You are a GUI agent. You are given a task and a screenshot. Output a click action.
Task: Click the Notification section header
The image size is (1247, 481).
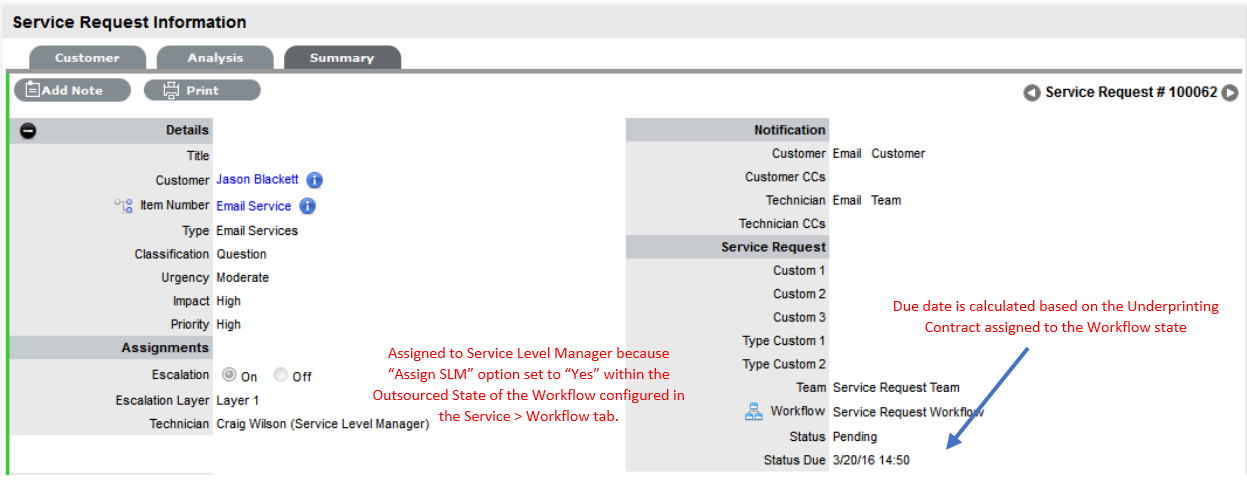click(727, 130)
